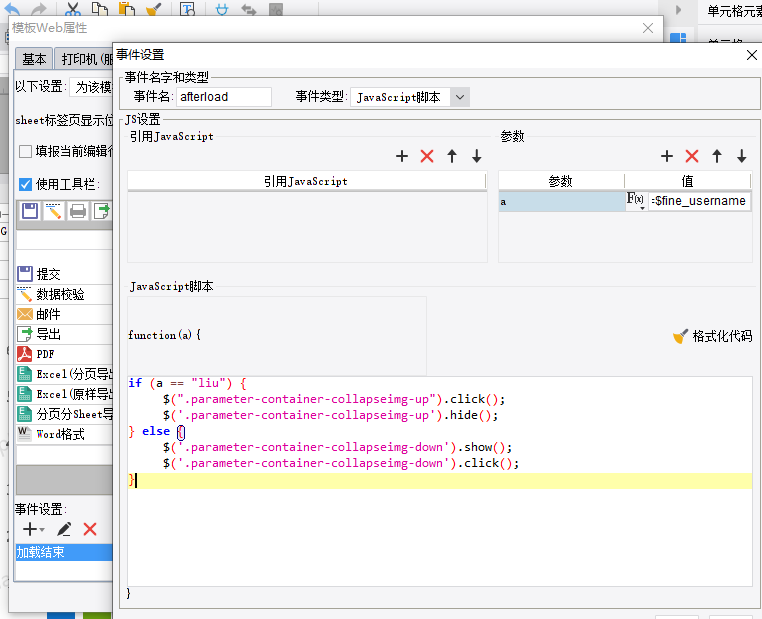Edit the selected event with pencil icon

64,529
